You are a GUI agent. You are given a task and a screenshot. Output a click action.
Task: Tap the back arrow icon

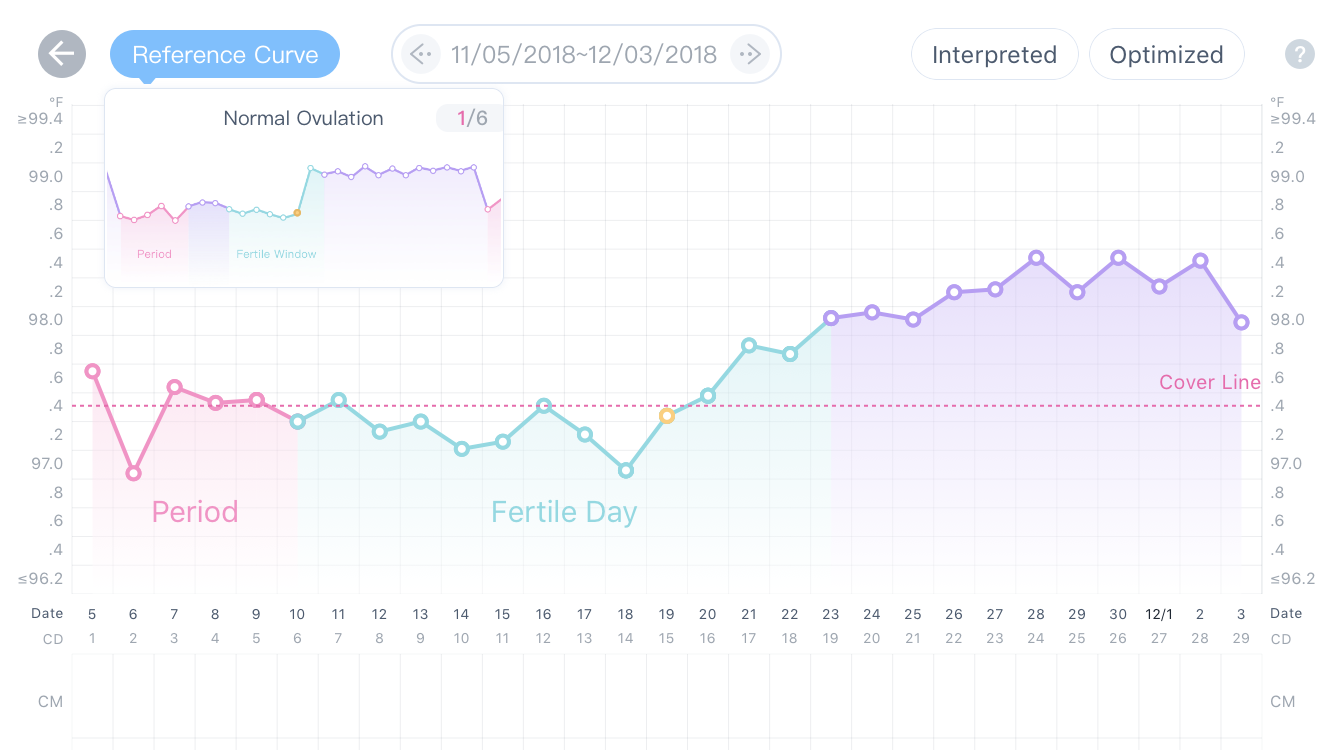point(62,54)
